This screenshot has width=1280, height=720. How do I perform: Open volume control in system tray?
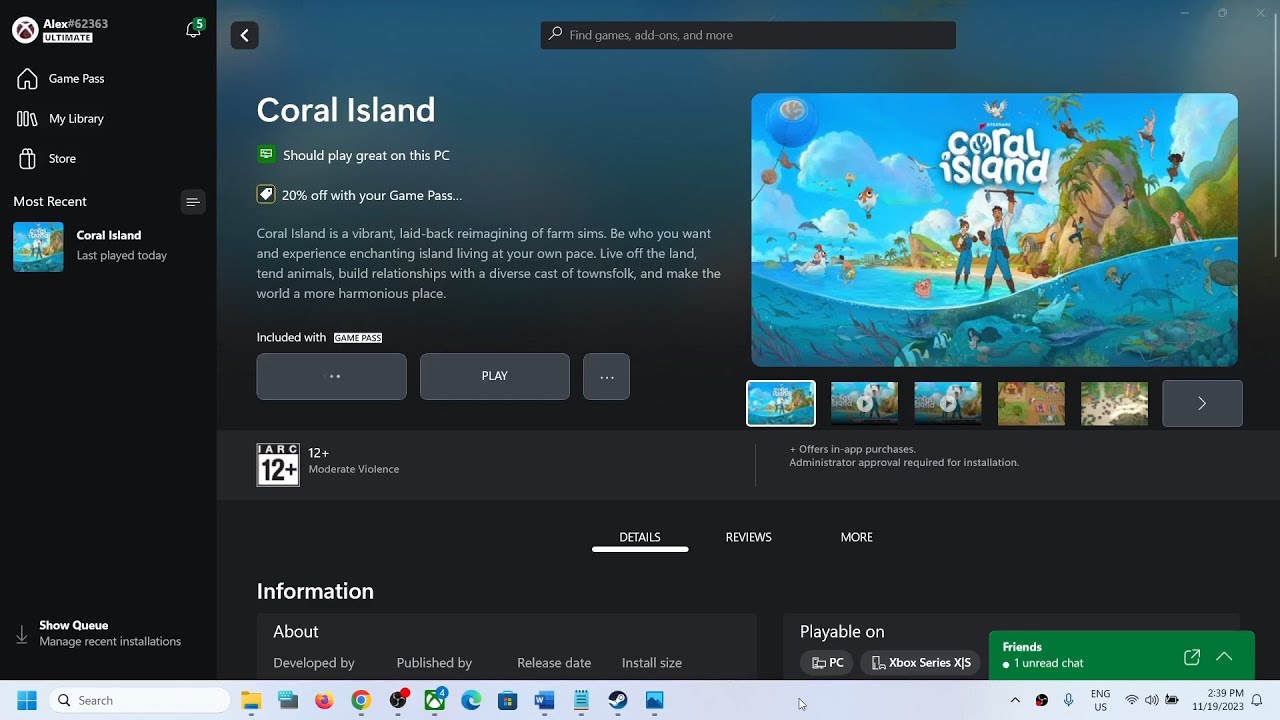tap(1151, 700)
